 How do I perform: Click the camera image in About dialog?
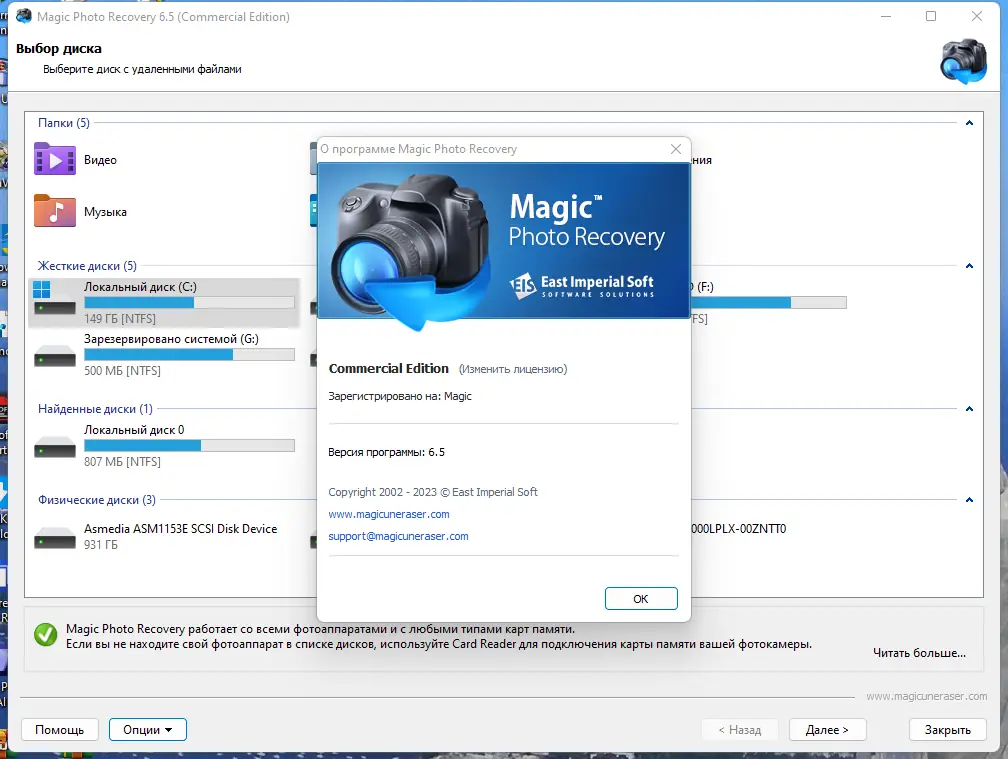click(x=409, y=251)
